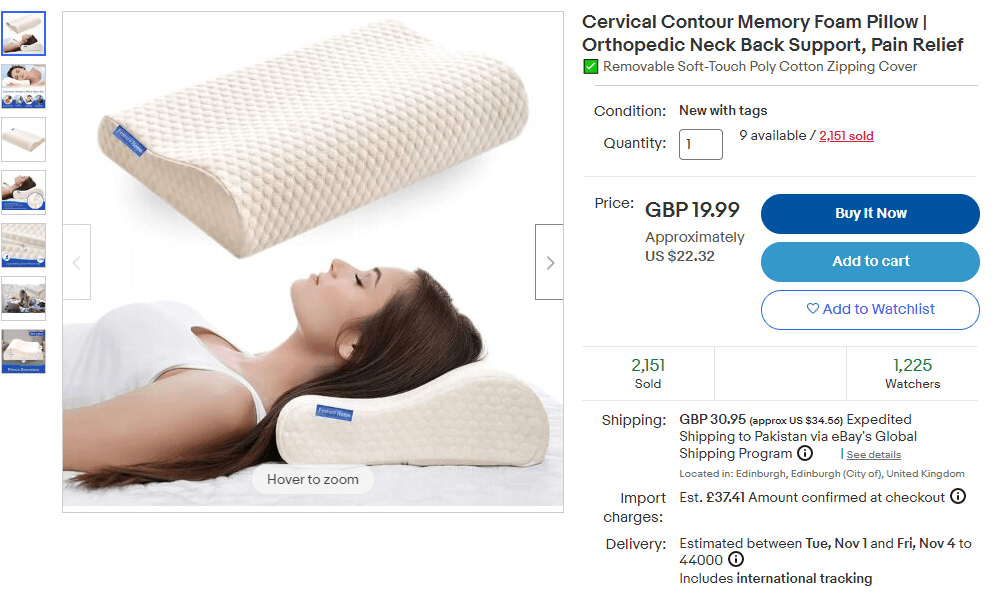Select the fifth thumbnail of pillow texture

pyautogui.click(x=24, y=245)
